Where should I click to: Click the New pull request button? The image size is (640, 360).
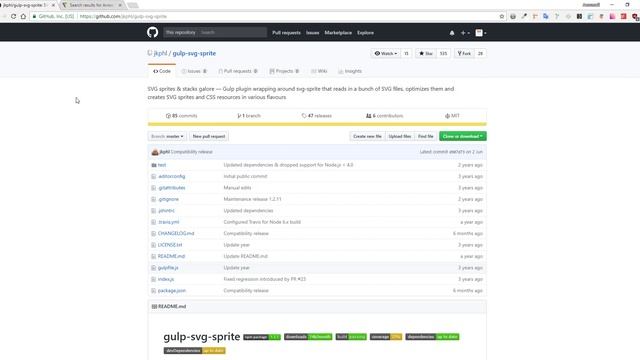pyautogui.click(x=209, y=136)
